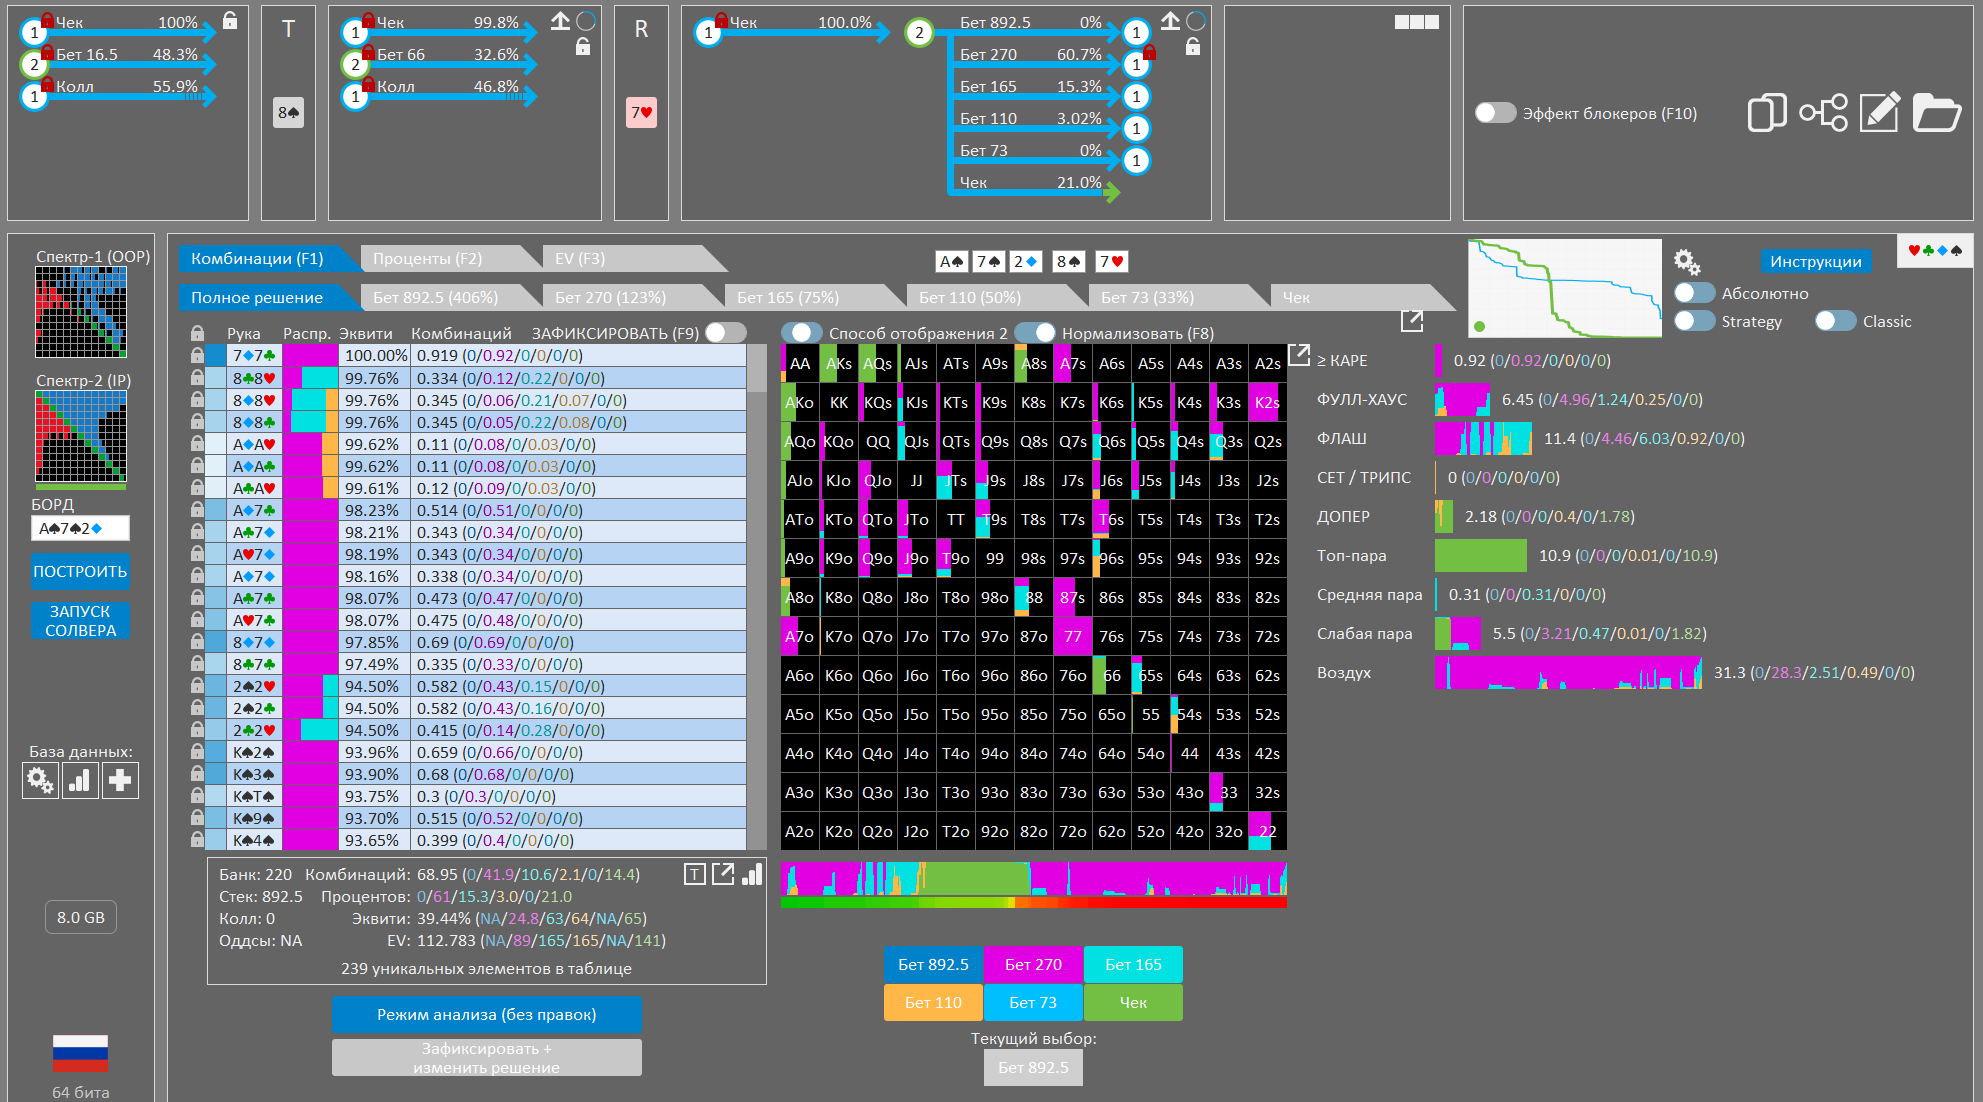The image size is (1983, 1102).
Task: Click the lock icon in table header
Action: coord(197,333)
